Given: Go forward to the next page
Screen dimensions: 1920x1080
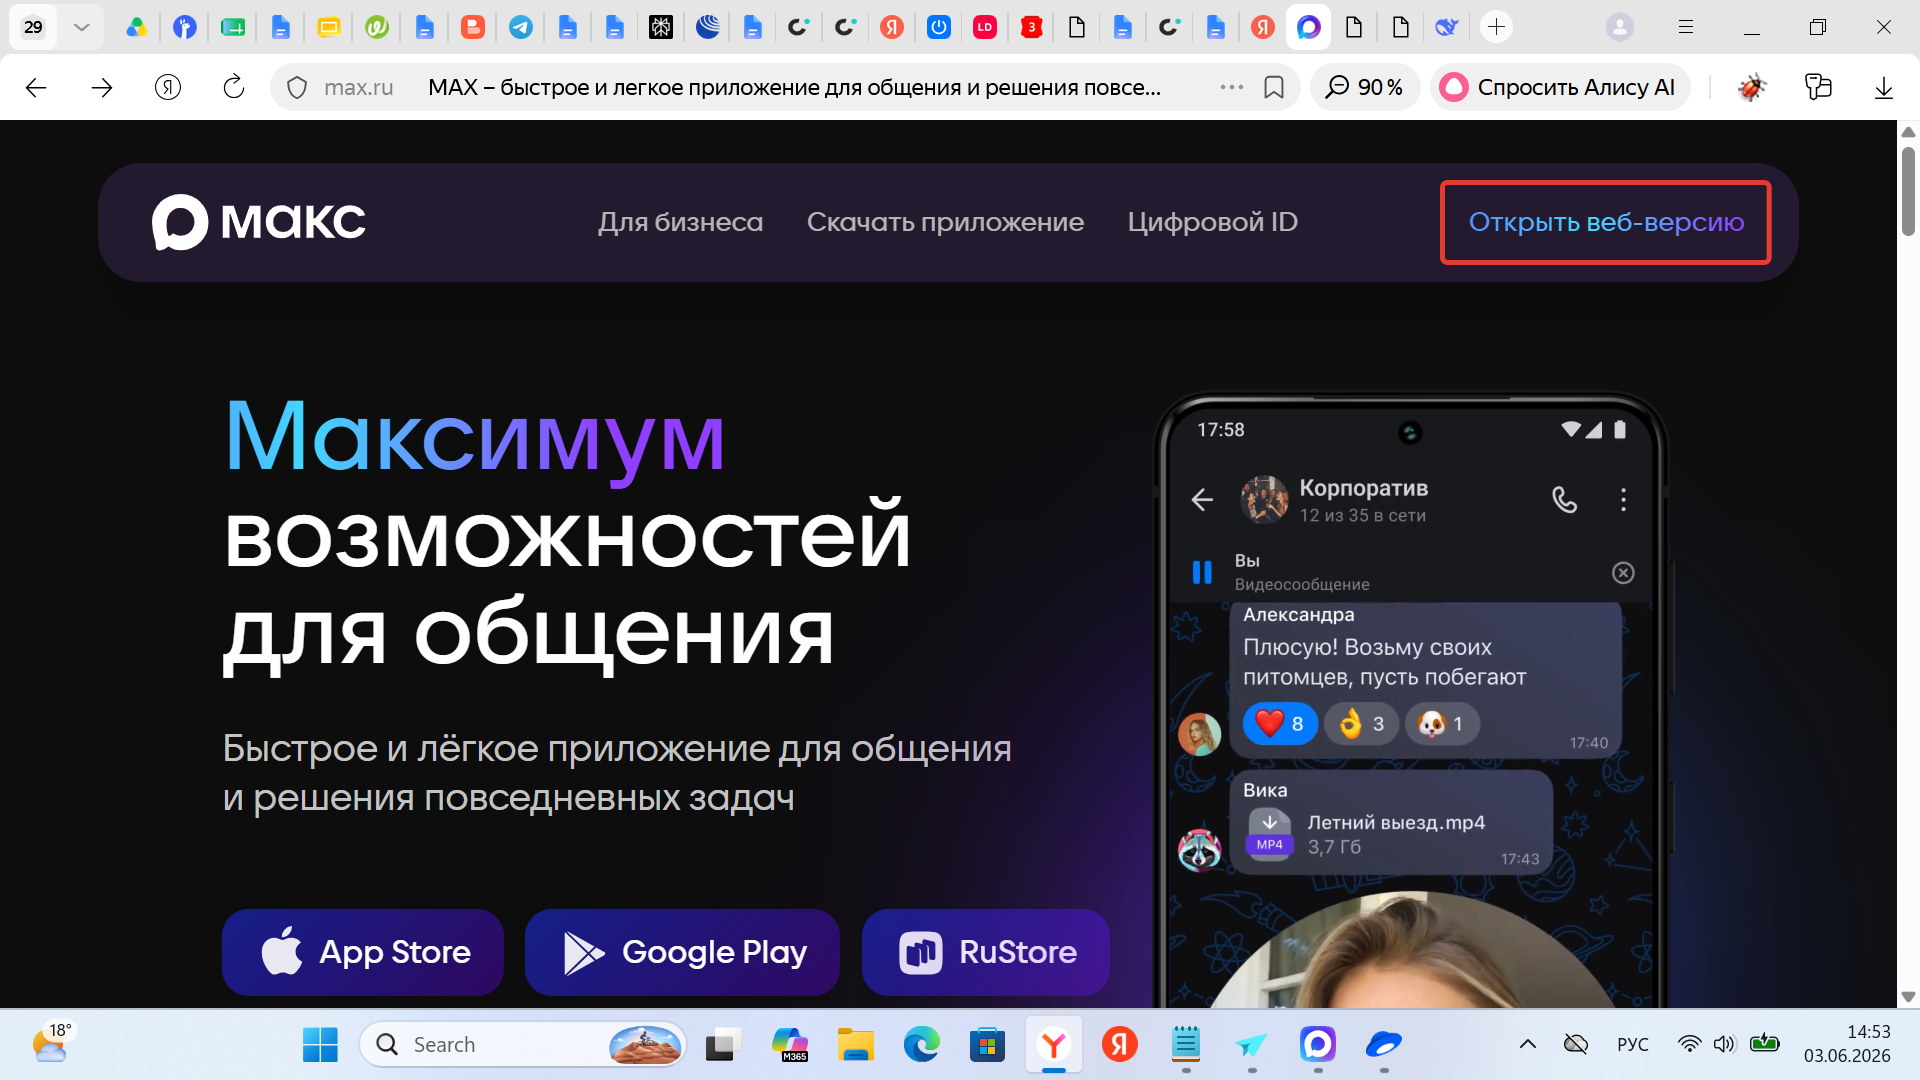Looking at the screenshot, I should click(102, 88).
